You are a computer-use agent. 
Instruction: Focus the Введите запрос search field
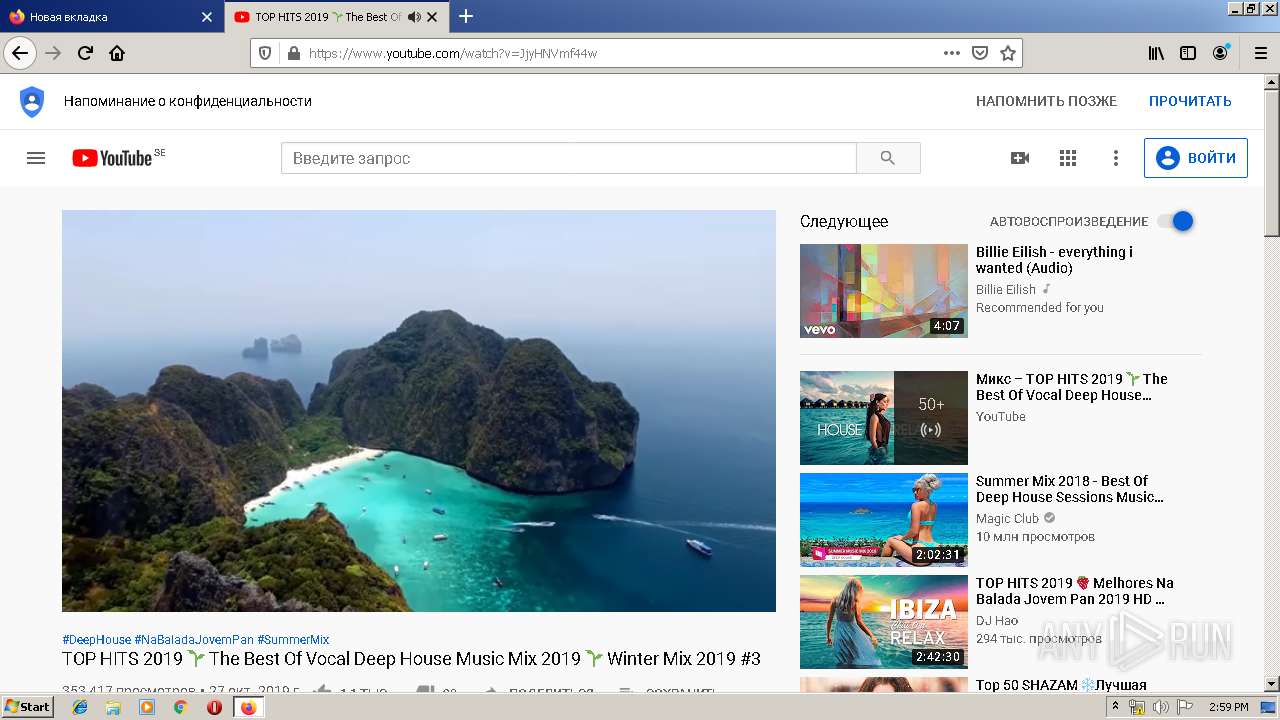coord(569,158)
